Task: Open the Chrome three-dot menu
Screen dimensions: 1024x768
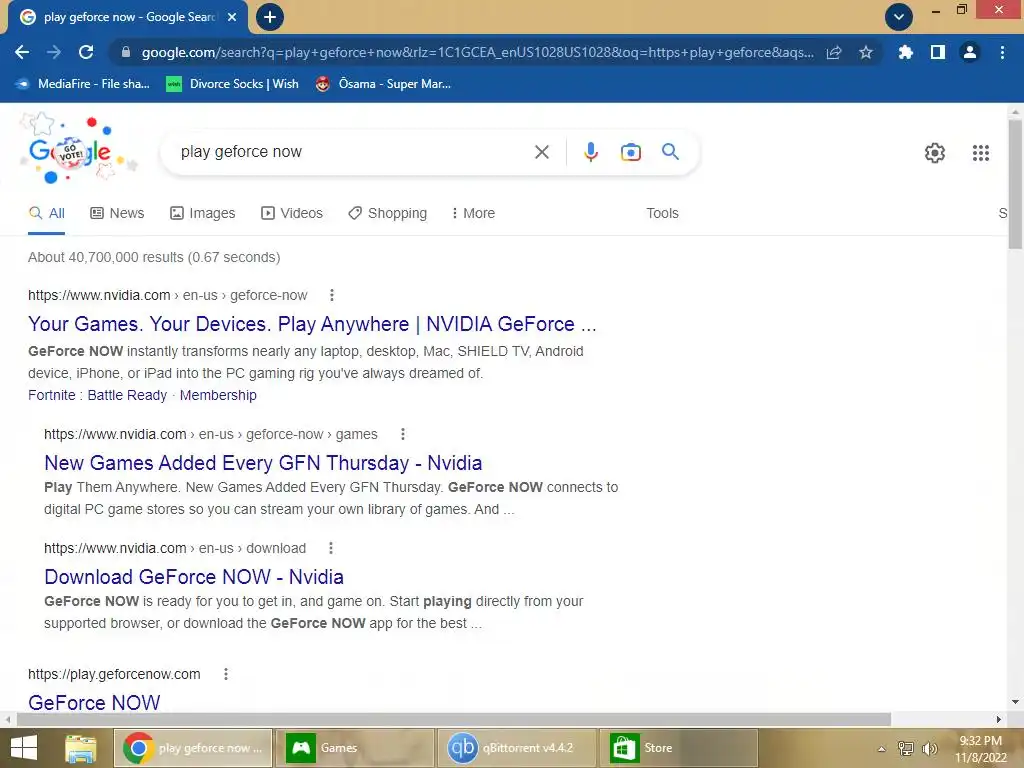Action: click(1002, 52)
